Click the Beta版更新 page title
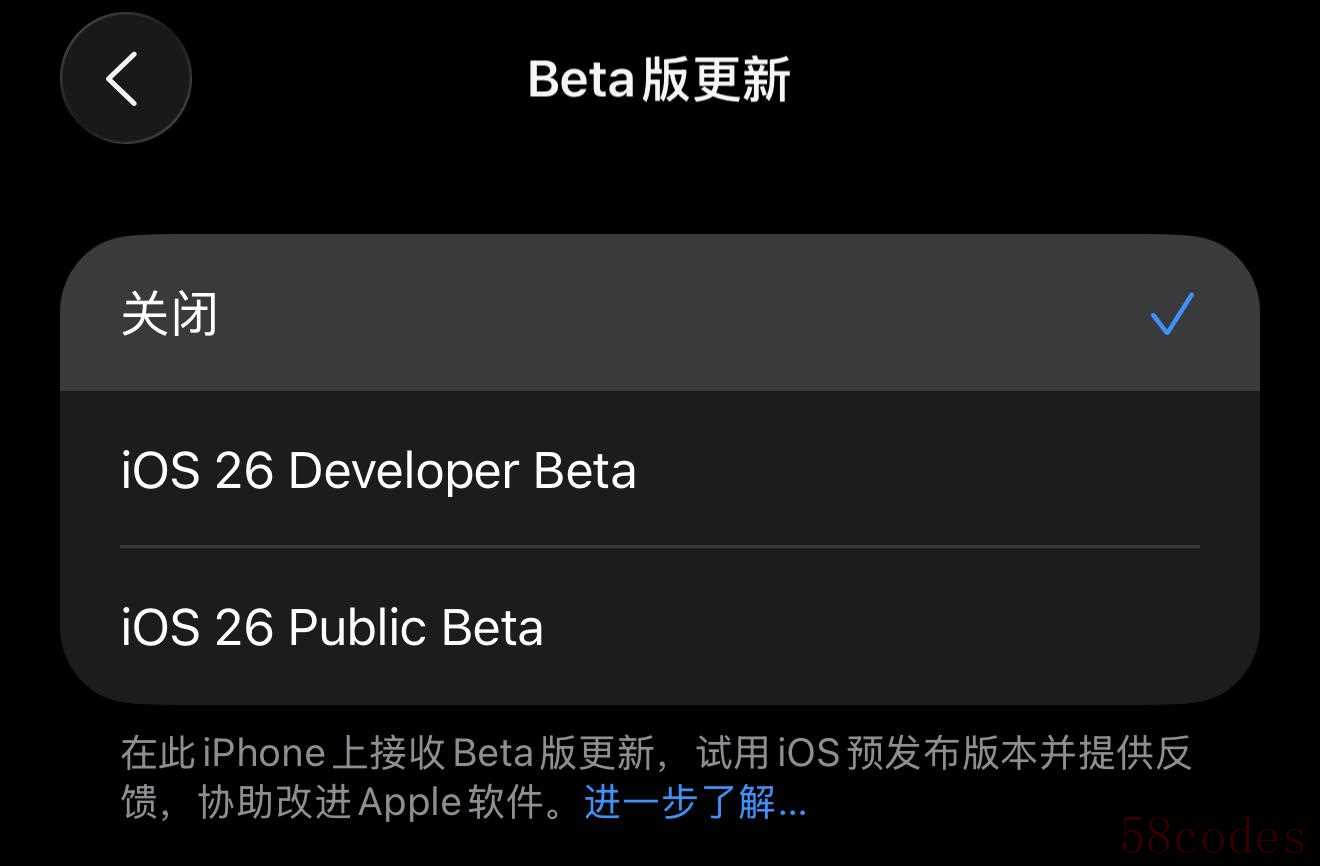 coord(659,79)
